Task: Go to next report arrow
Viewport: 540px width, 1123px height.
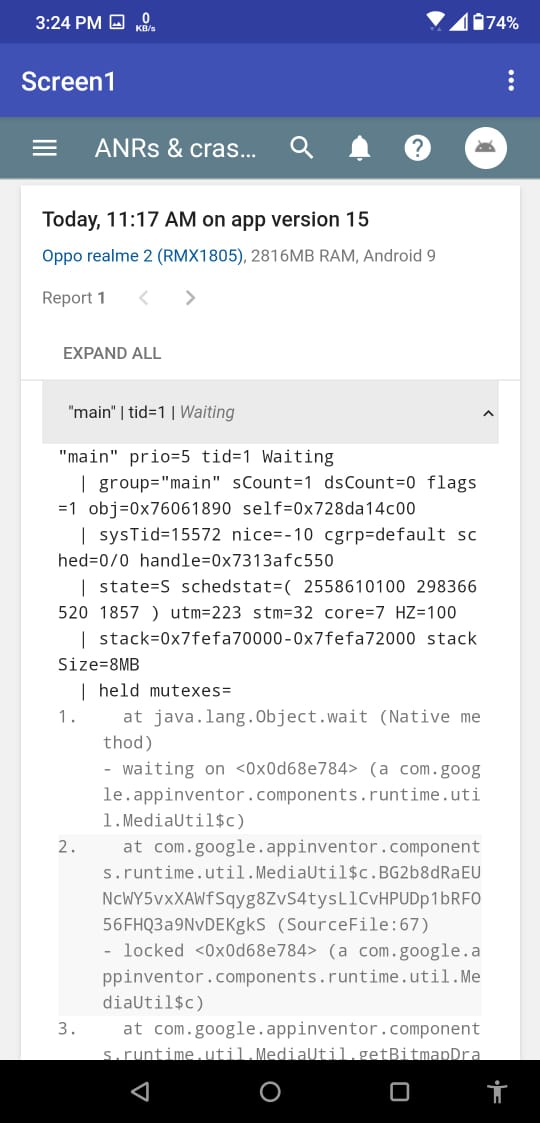Action: [x=190, y=298]
